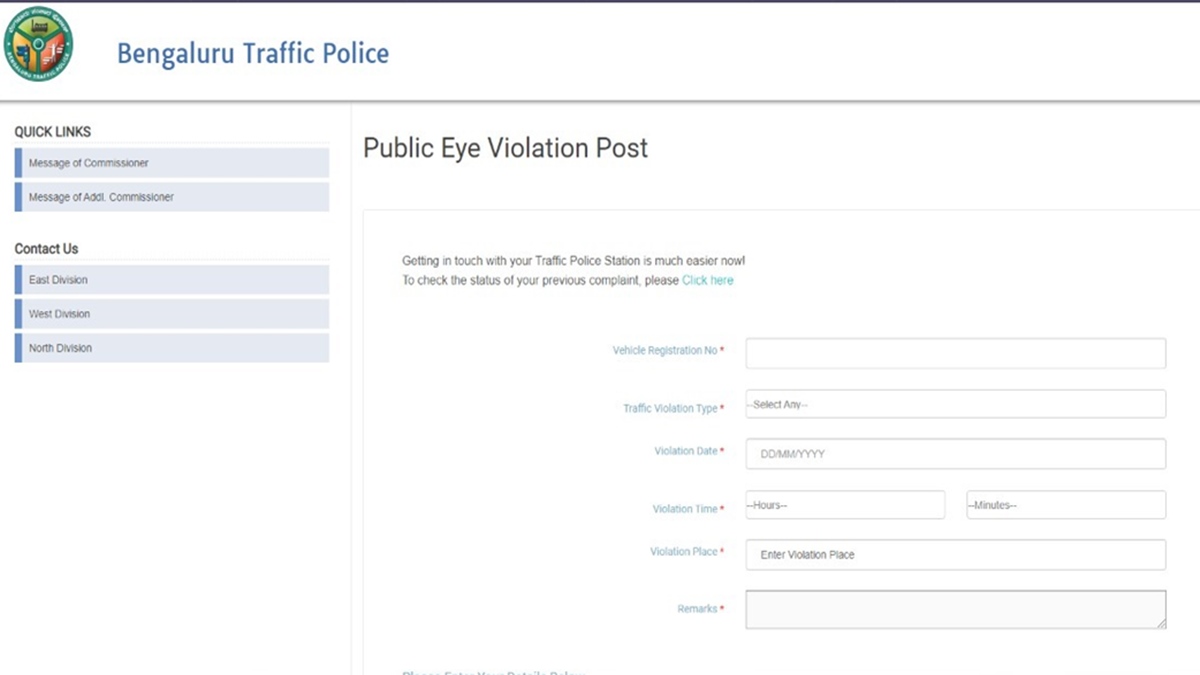Open the Minutes dropdown for Violation Time
Image resolution: width=1200 pixels, height=675 pixels.
tap(1065, 504)
